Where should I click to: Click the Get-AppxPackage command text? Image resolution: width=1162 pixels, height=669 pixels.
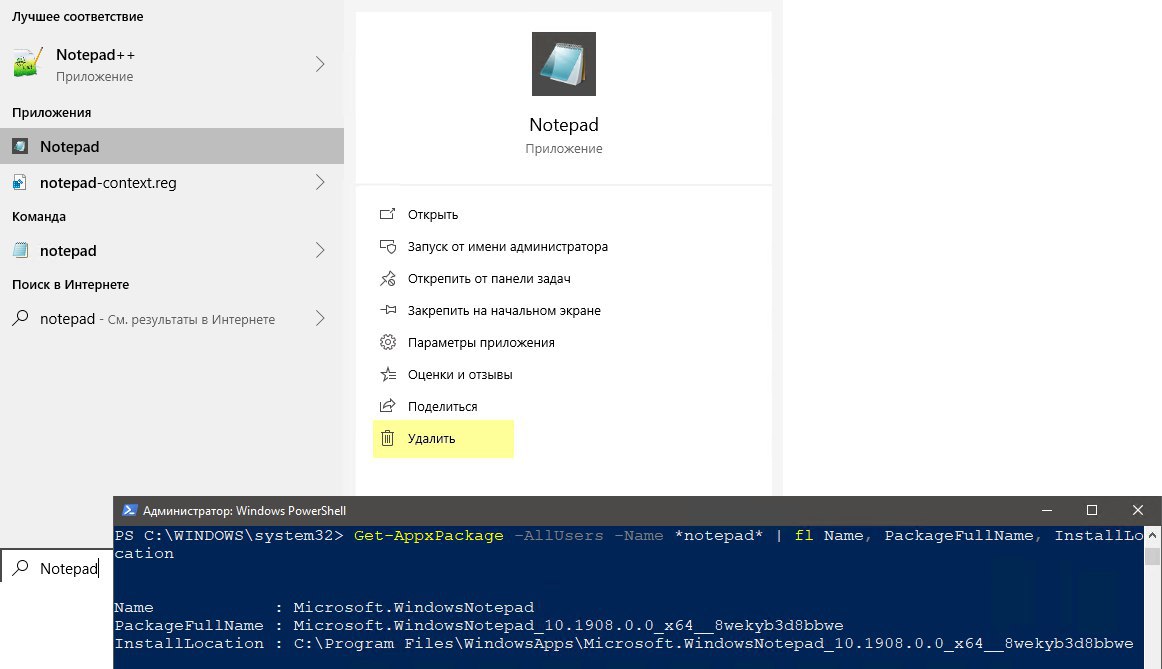click(428, 536)
